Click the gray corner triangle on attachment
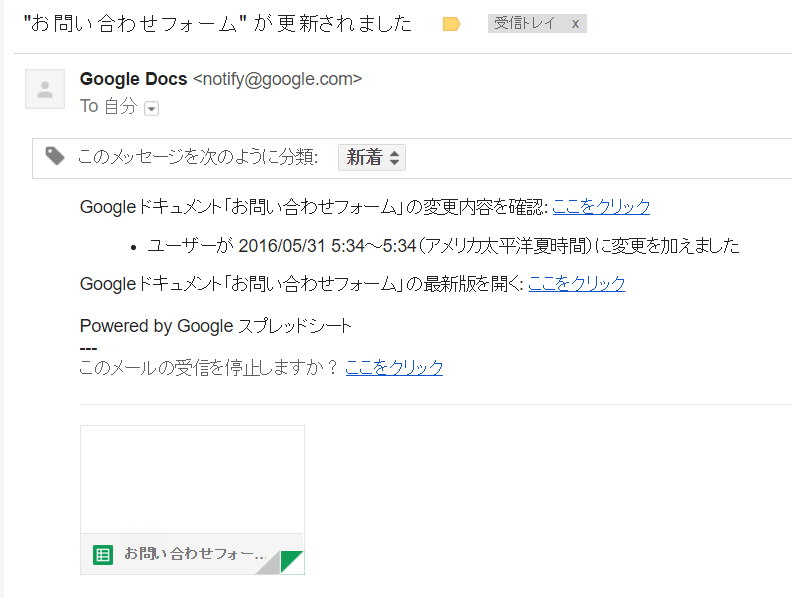The image size is (792, 598). click(266, 565)
